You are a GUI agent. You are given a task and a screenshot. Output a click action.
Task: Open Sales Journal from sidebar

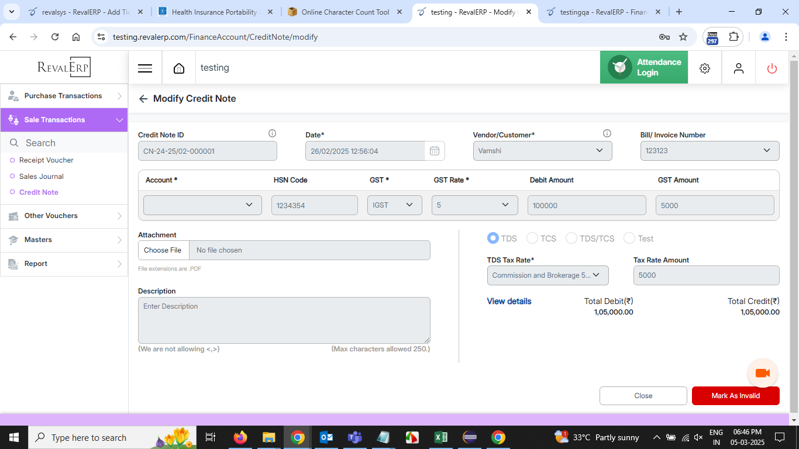41,176
